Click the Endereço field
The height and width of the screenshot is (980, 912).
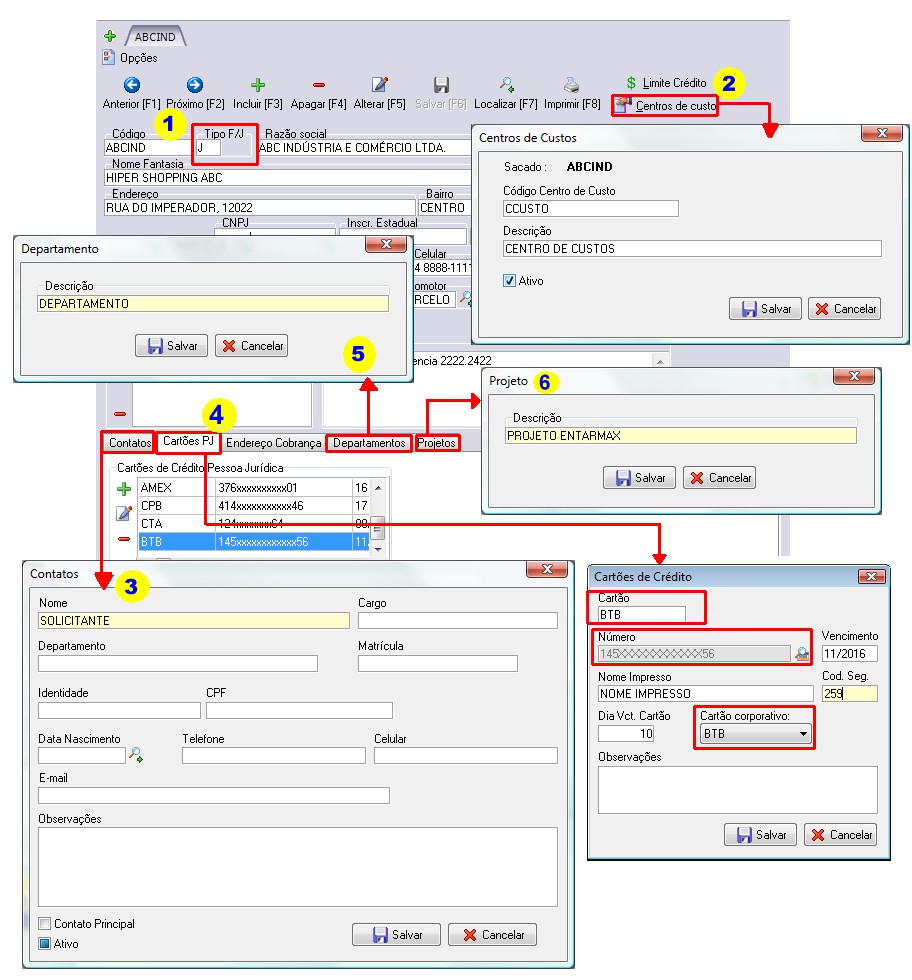click(x=259, y=208)
